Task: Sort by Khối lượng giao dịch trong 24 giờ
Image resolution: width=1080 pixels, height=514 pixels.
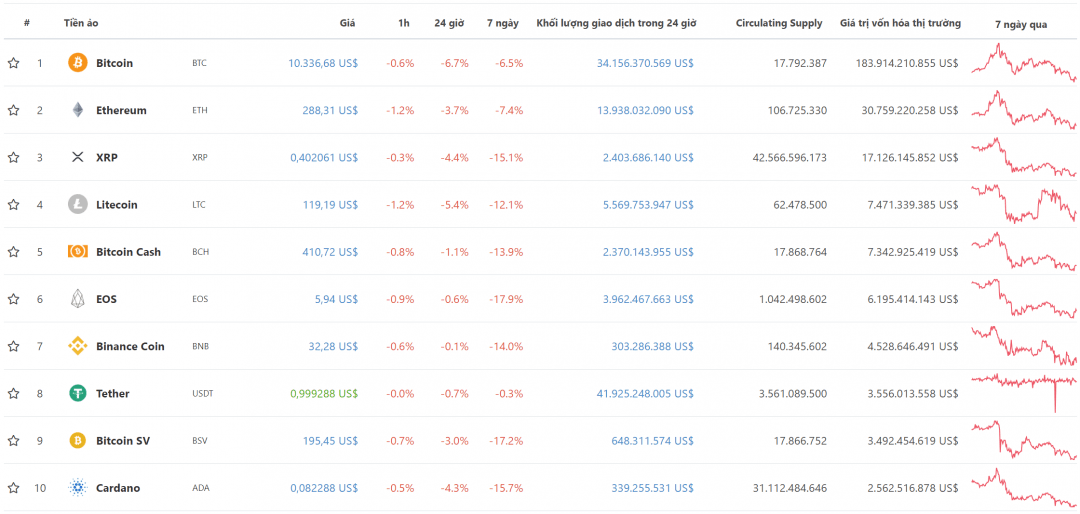Action: click(616, 23)
